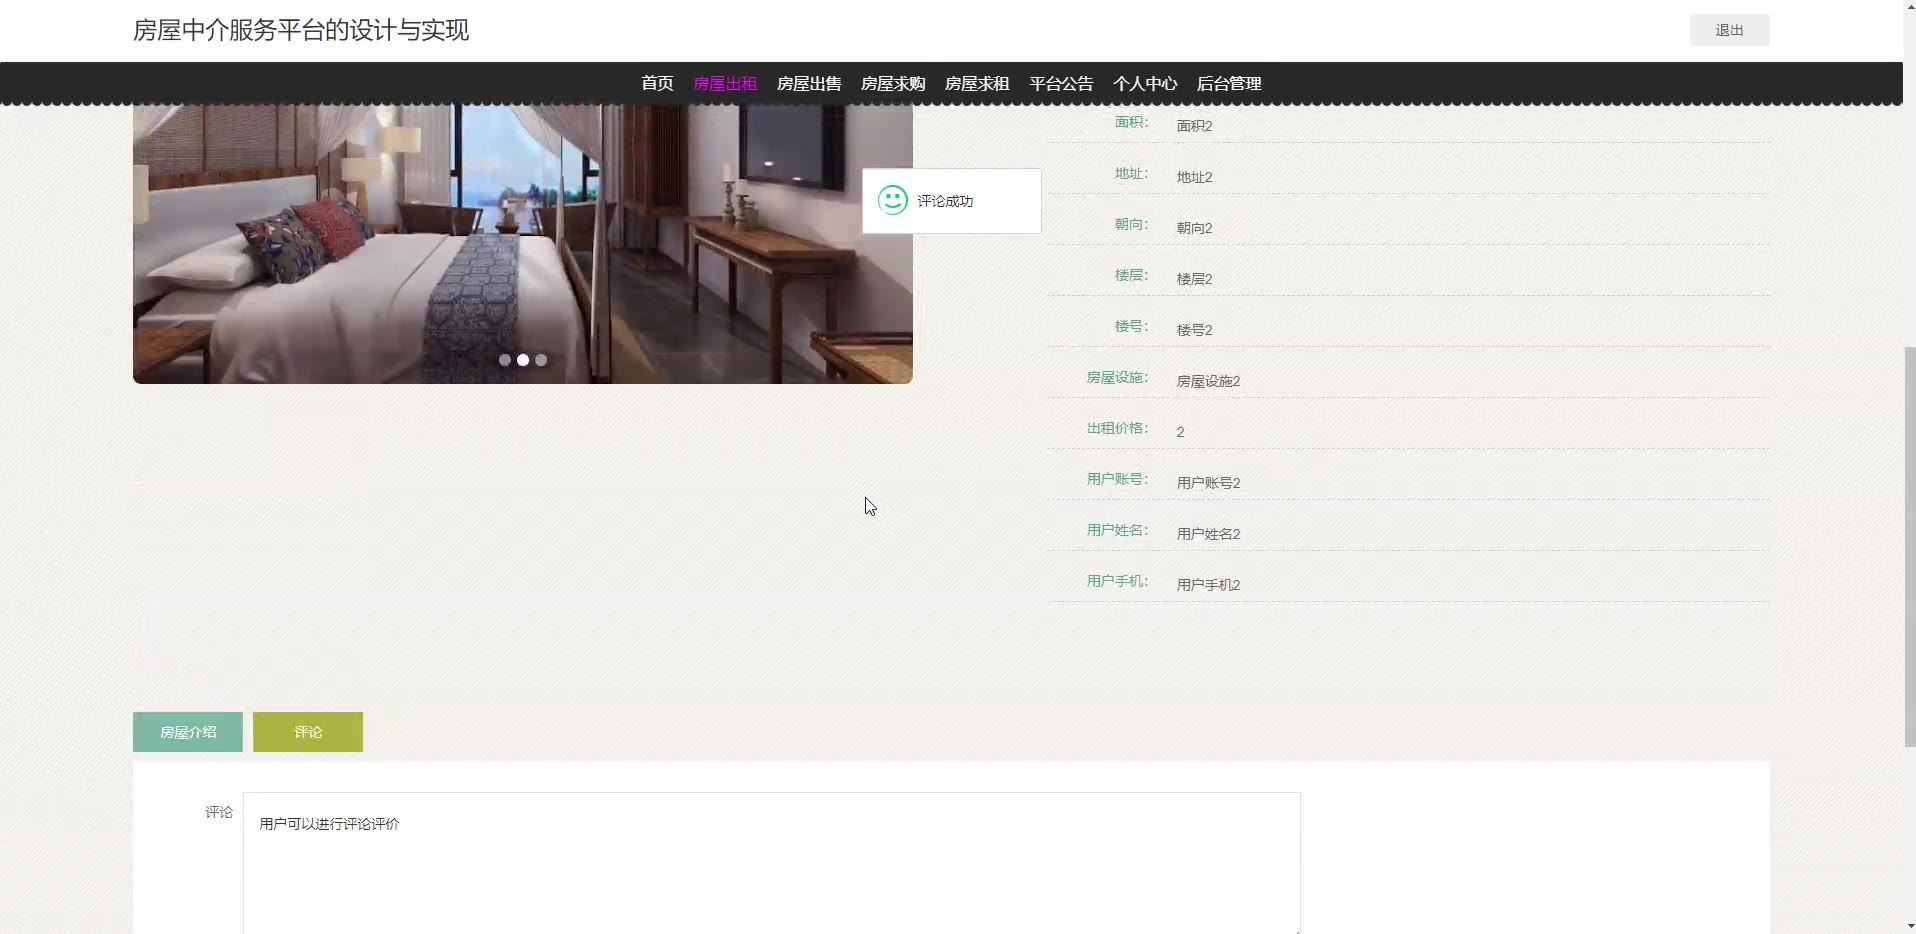Click the 用户姓名: field label
Screen dimensions: 1916x934
pos(1117,530)
